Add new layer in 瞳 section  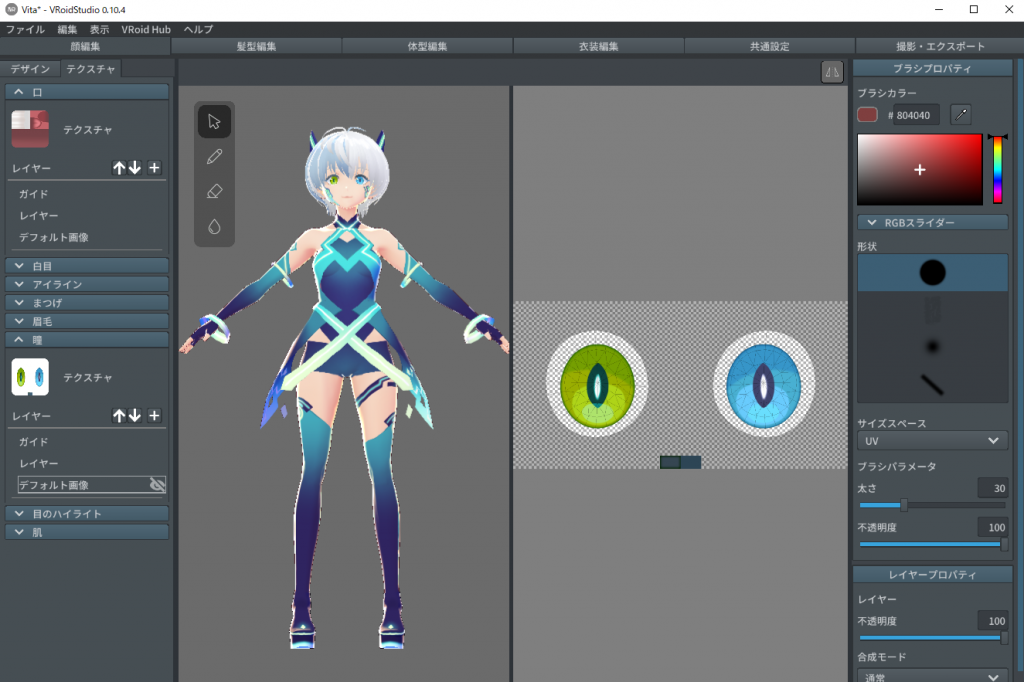(x=154, y=416)
